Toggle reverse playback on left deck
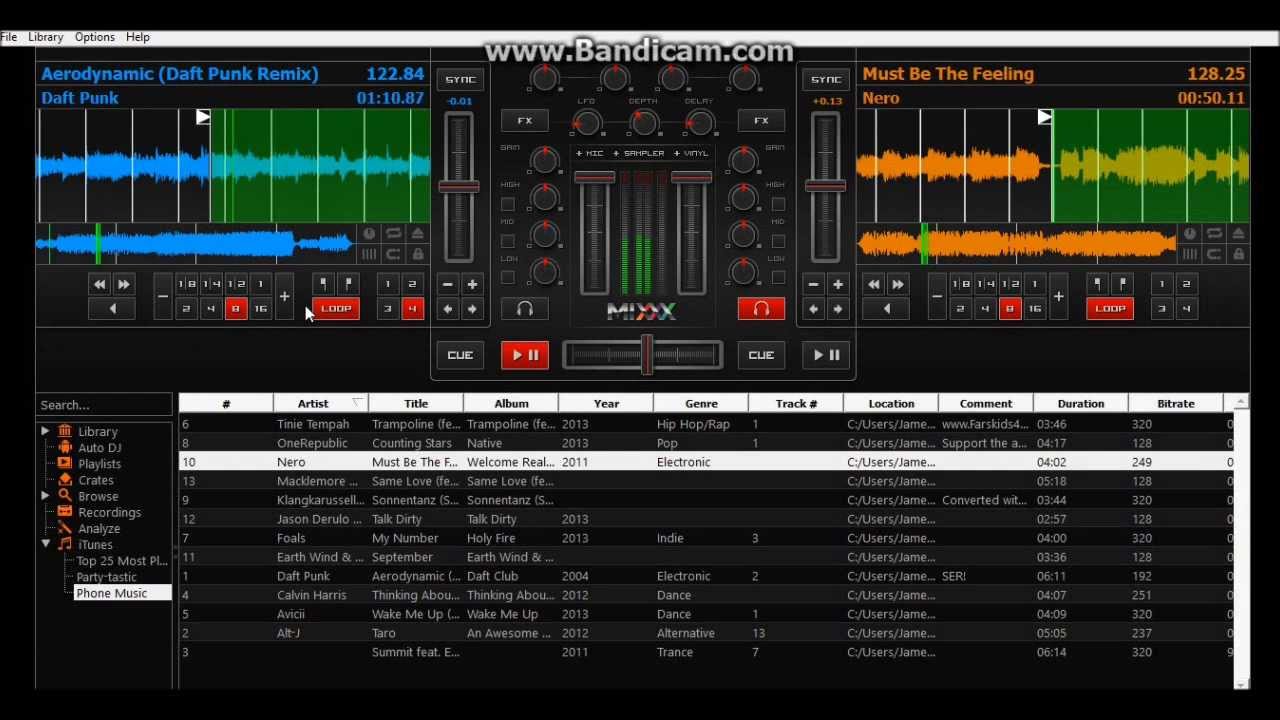Image resolution: width=1280 pixels, height=720 pixels. pos(112,309)
